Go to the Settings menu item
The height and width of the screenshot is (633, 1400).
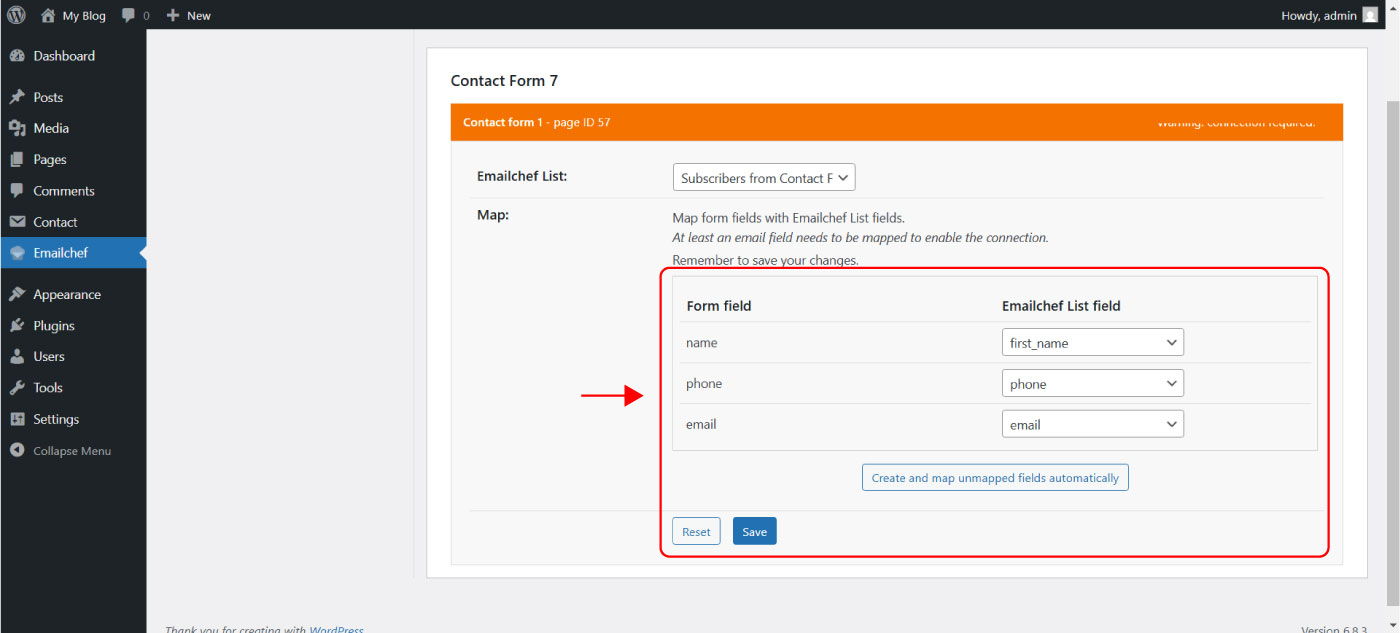[x=55, y=419]
